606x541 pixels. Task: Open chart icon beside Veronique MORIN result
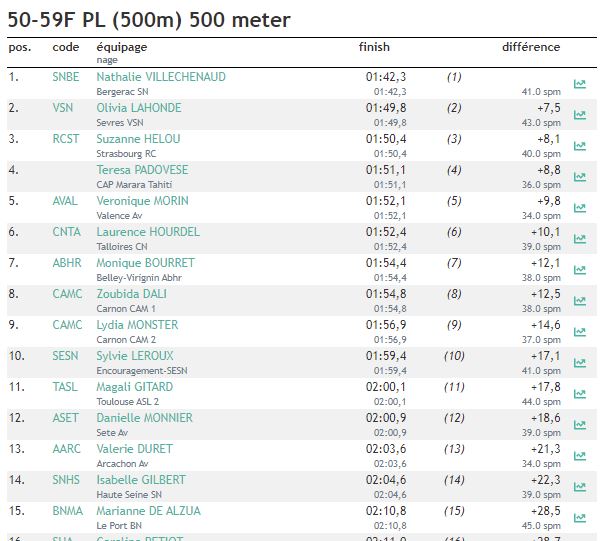[x=579, y=208]
